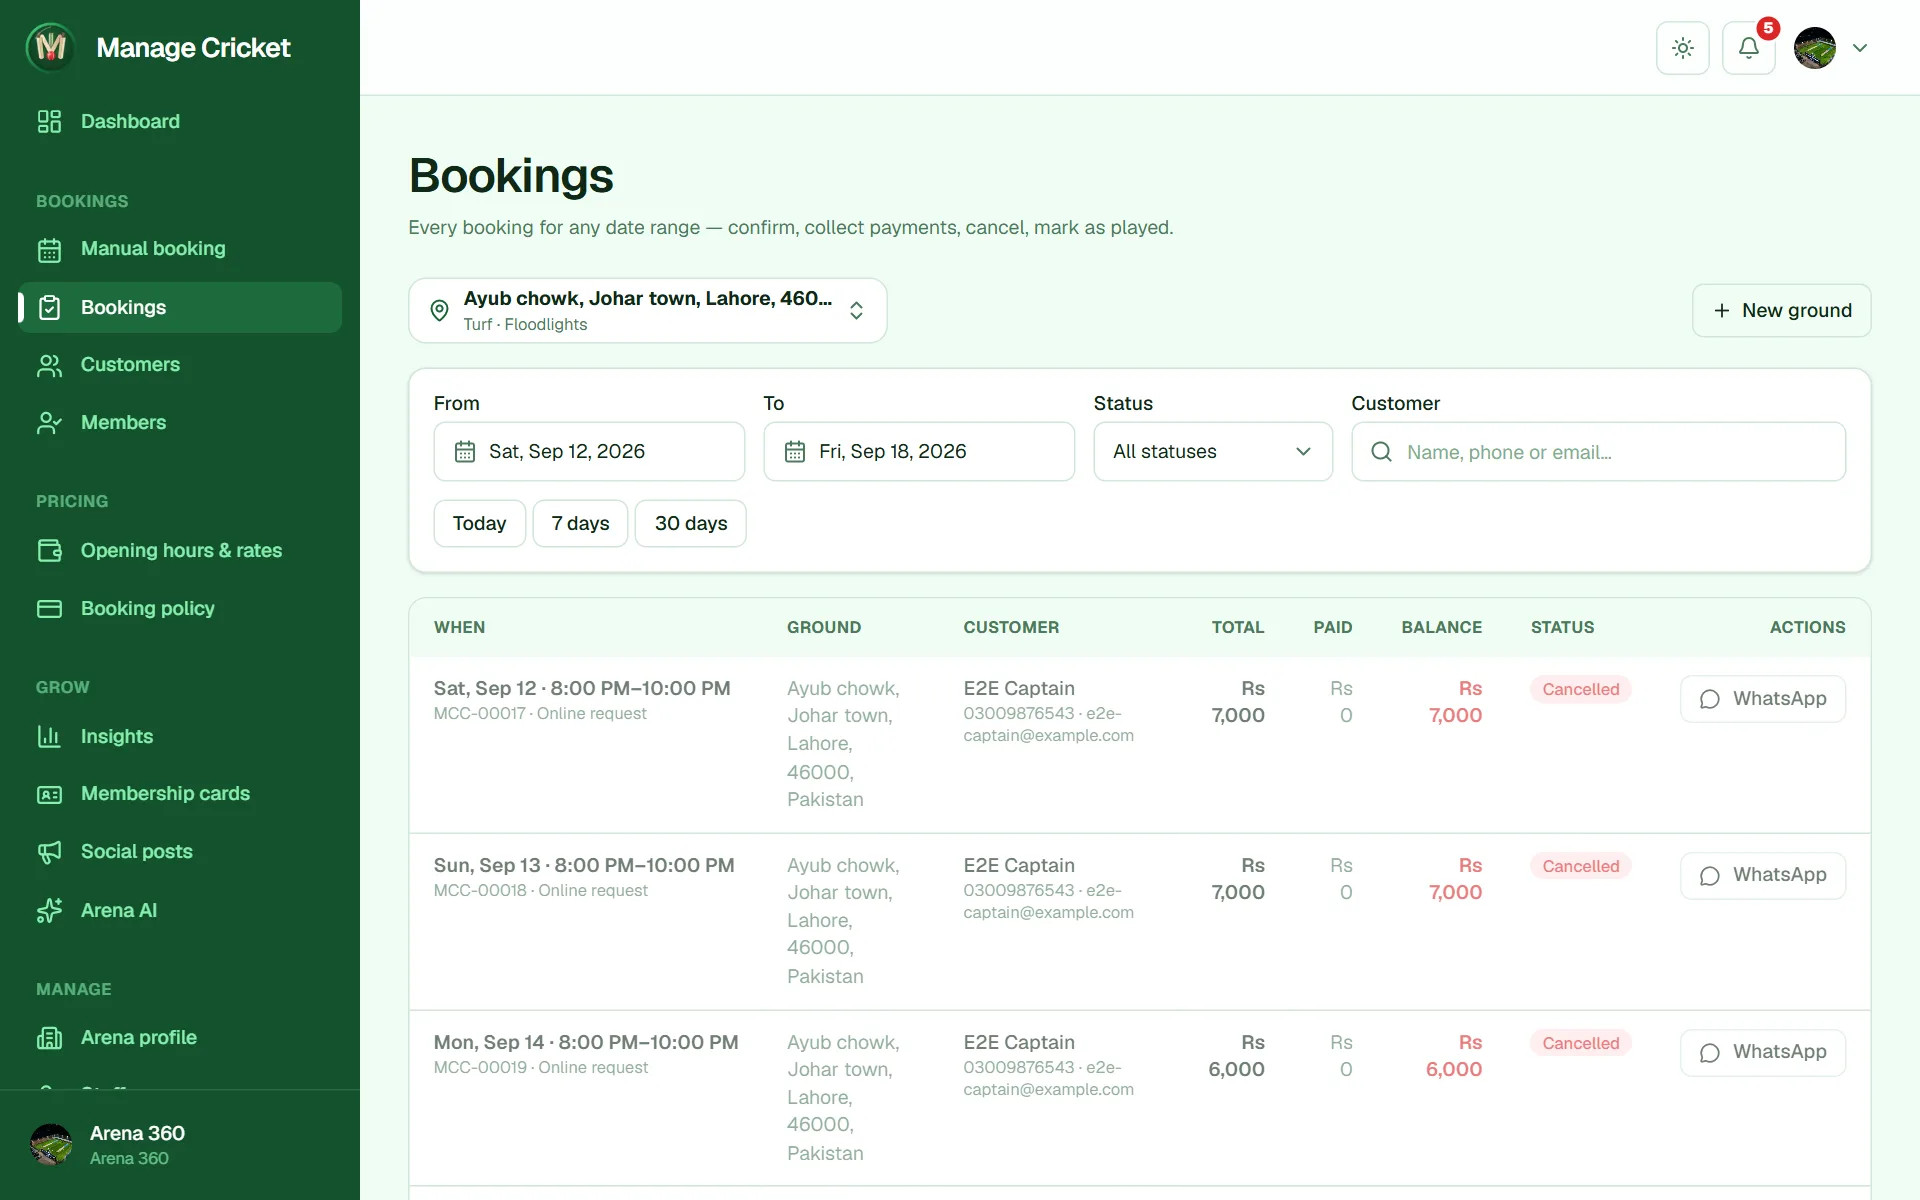Viewport: 1920px width, 1200px height.
Task: Open the To date picker Fri, Sep 18, 2026
Action: click(919, 452)
